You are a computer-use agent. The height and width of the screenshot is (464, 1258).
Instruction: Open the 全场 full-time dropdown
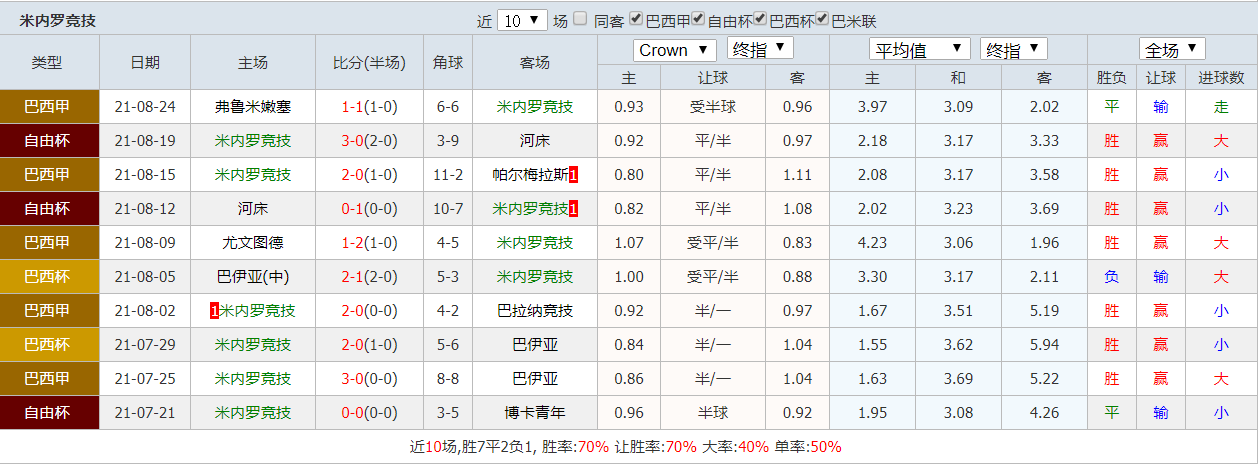(x=1172, y=50)
